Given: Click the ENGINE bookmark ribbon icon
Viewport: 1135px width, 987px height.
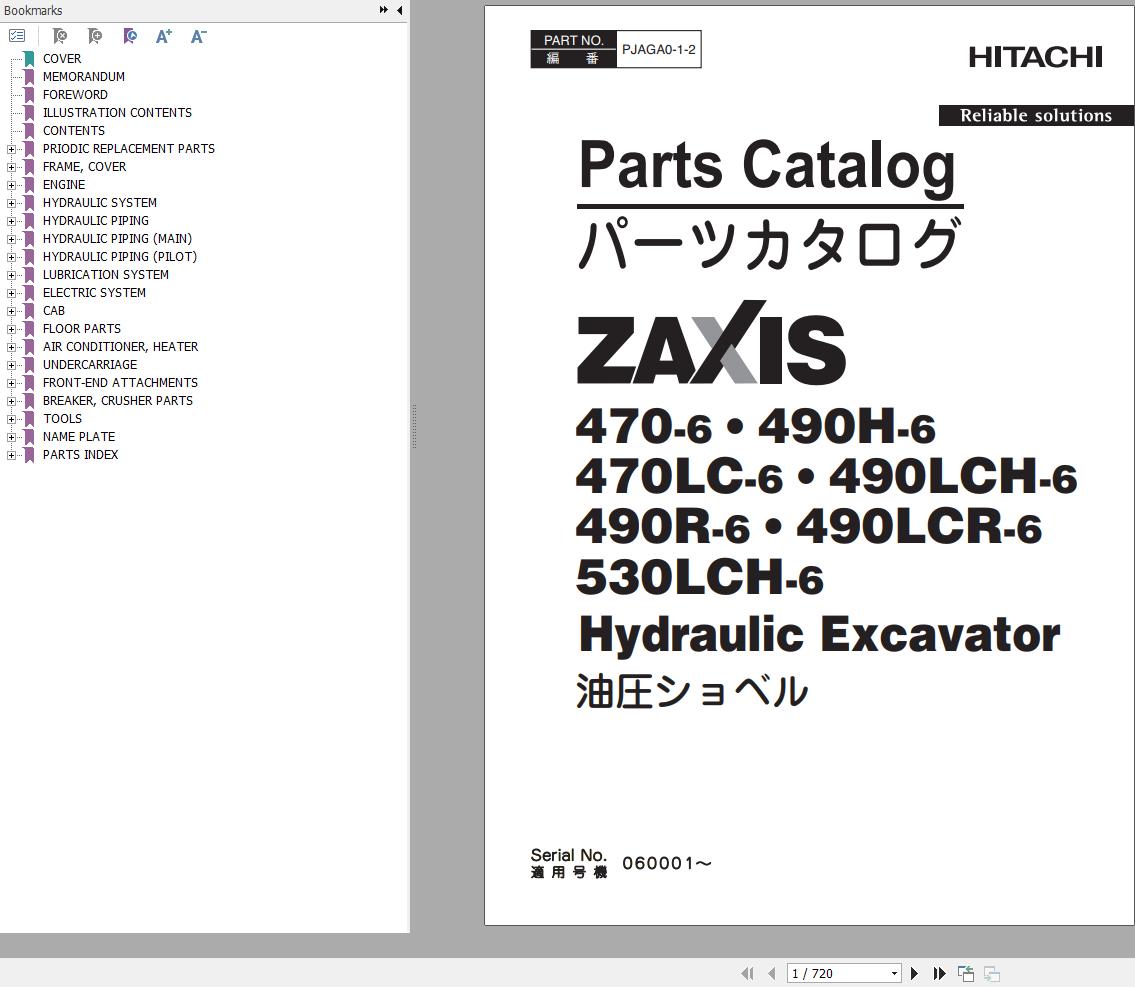Looking at the screenshot, I should tap(29, 185).
